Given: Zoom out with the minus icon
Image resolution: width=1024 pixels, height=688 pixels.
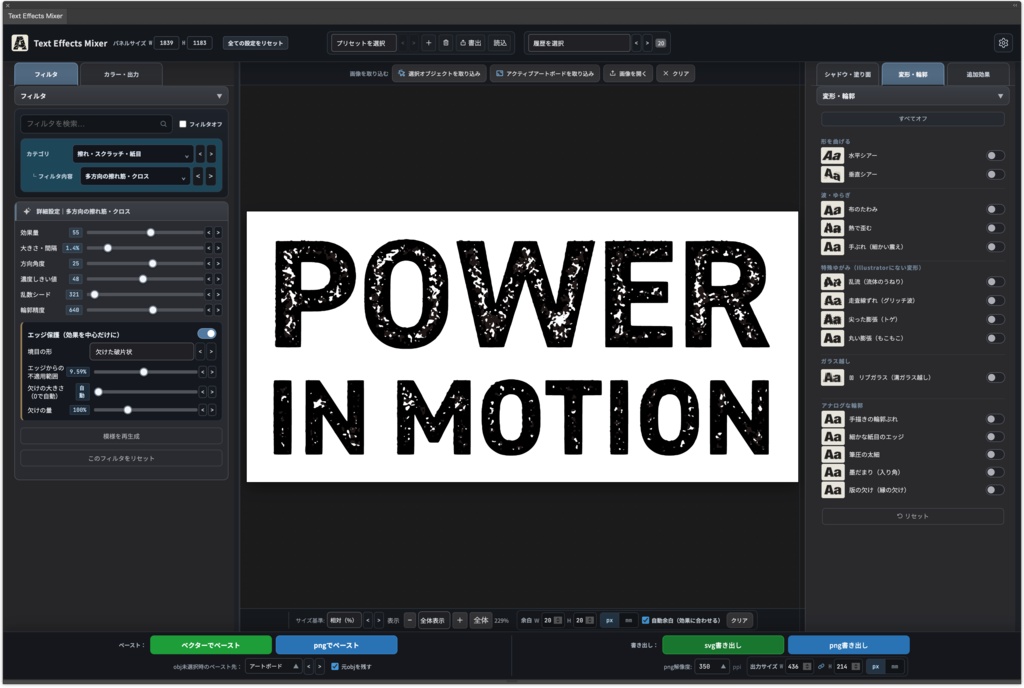Looking at the screenshot, I should [409, 620].
